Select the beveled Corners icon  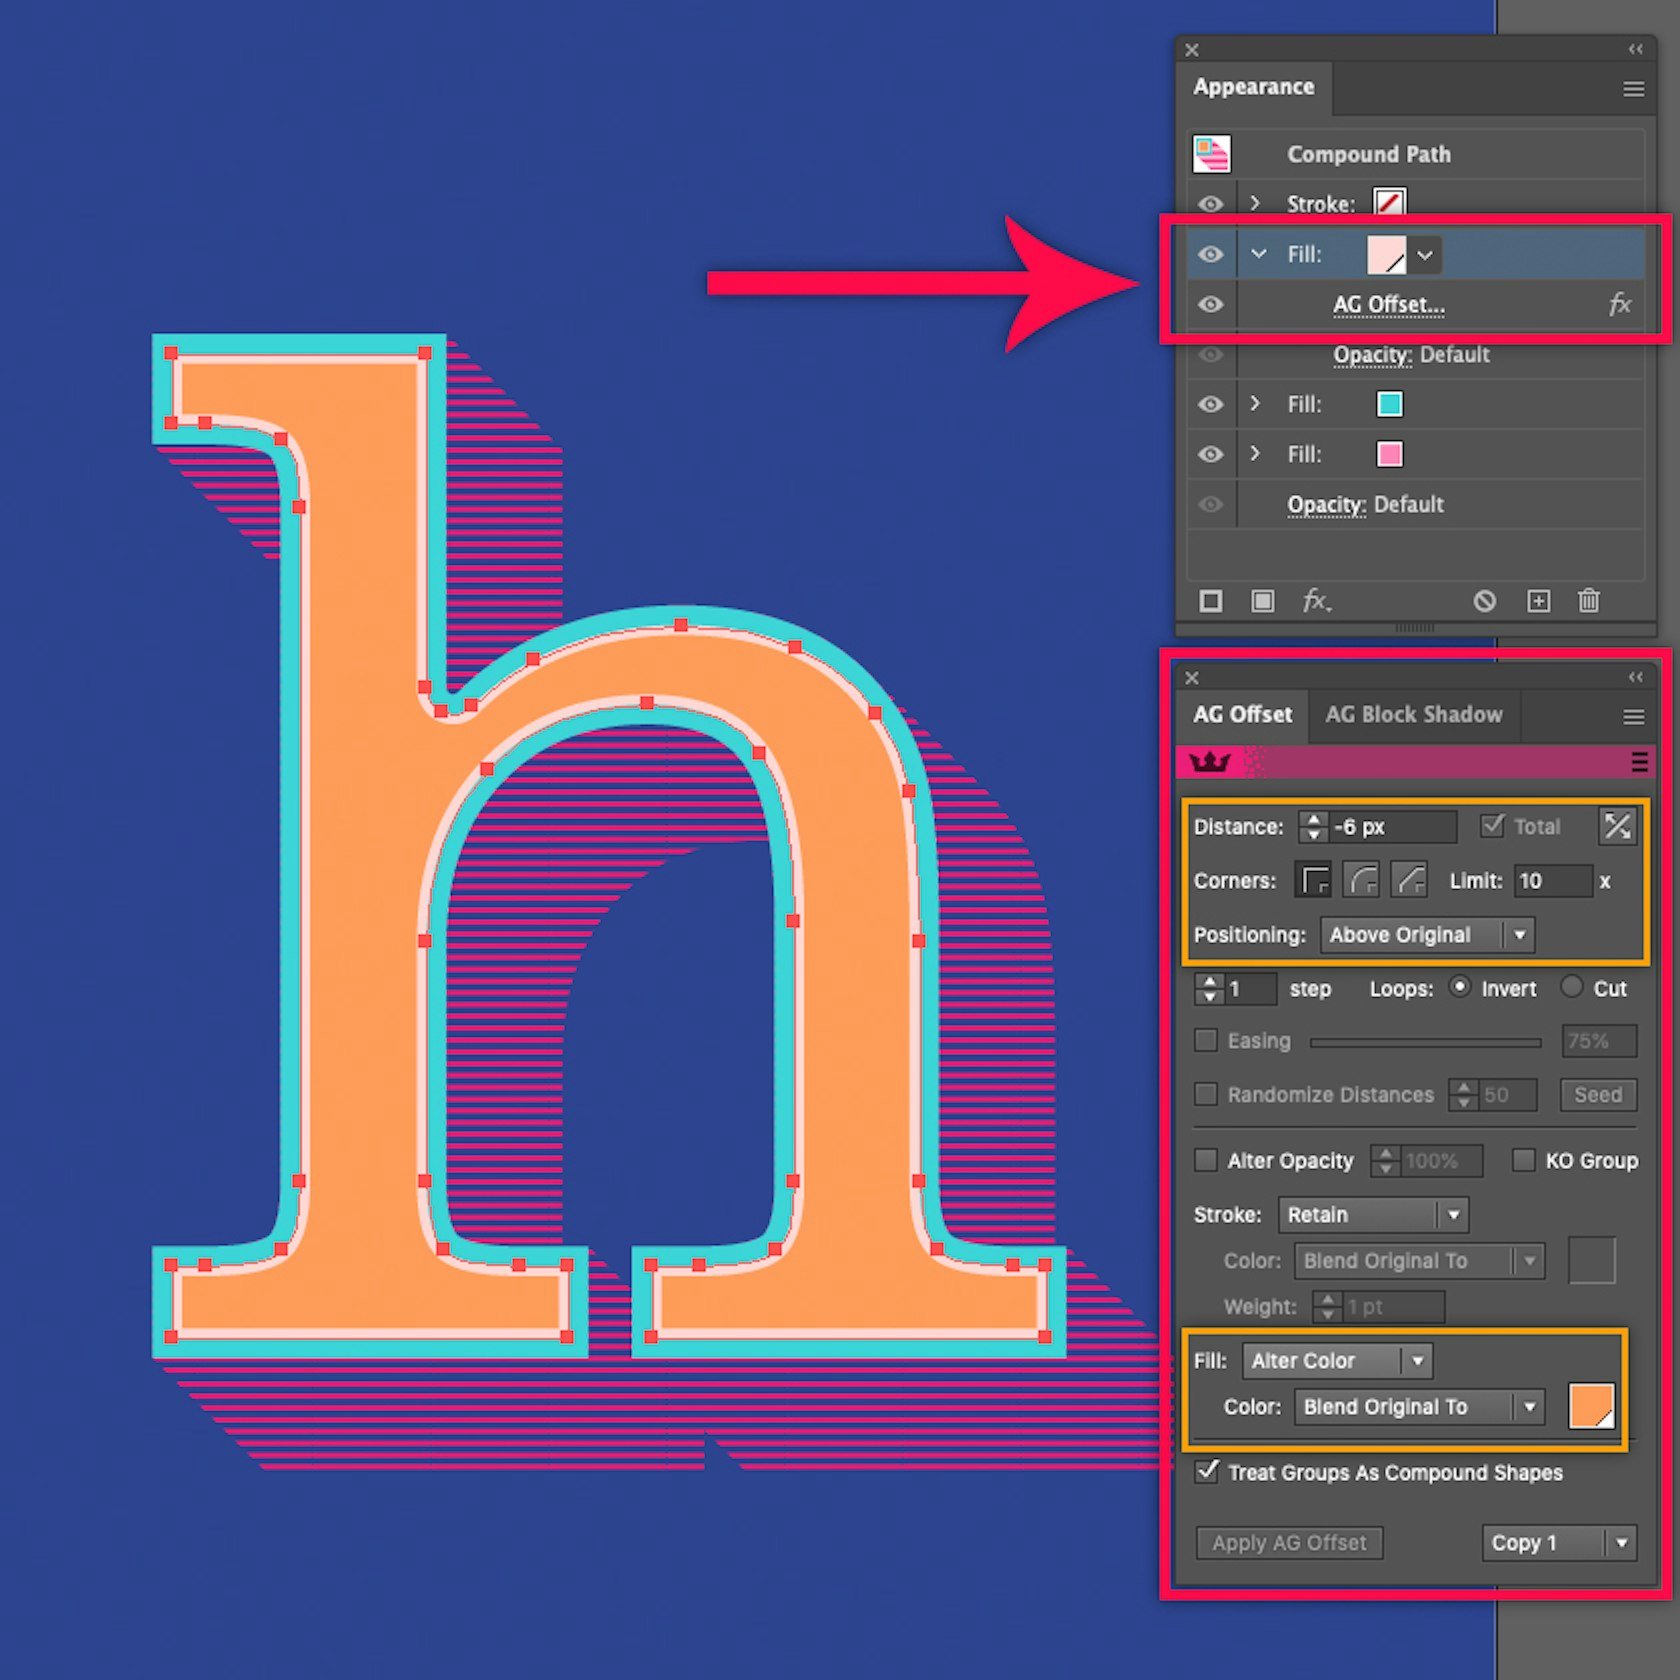[1408, 881]
